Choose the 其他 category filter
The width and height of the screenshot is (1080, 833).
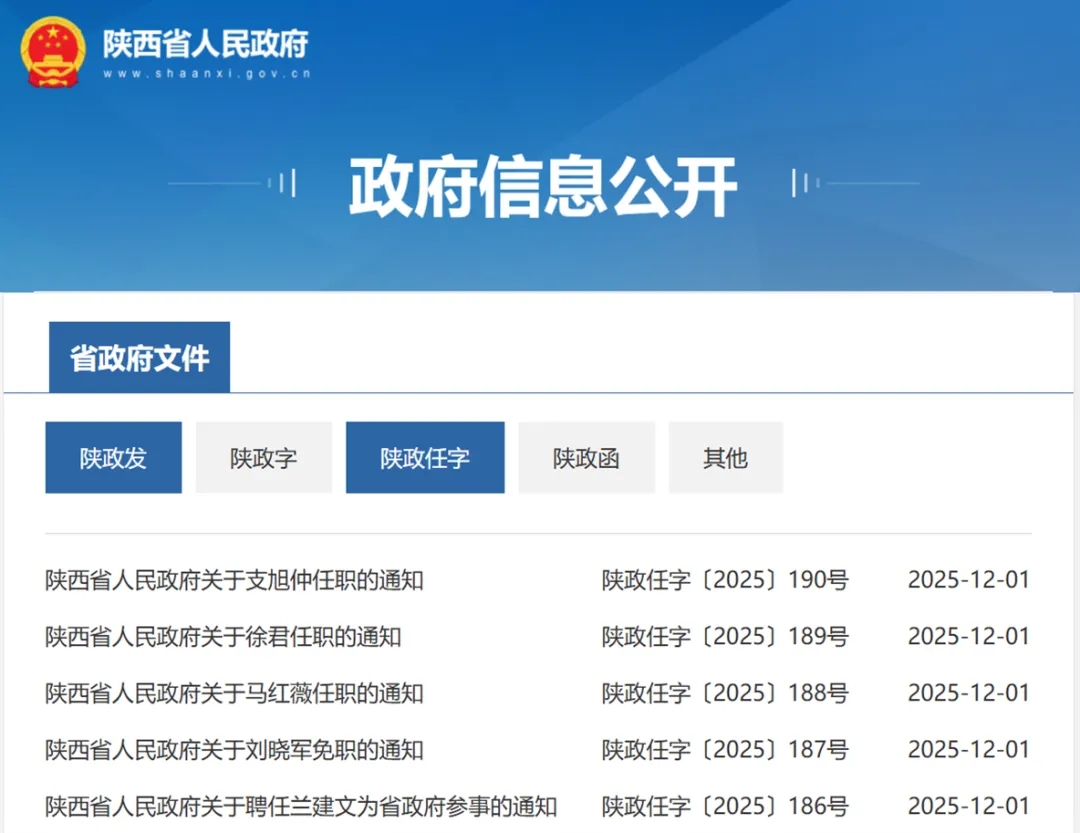pyautogui.click(x=725, y=458)
